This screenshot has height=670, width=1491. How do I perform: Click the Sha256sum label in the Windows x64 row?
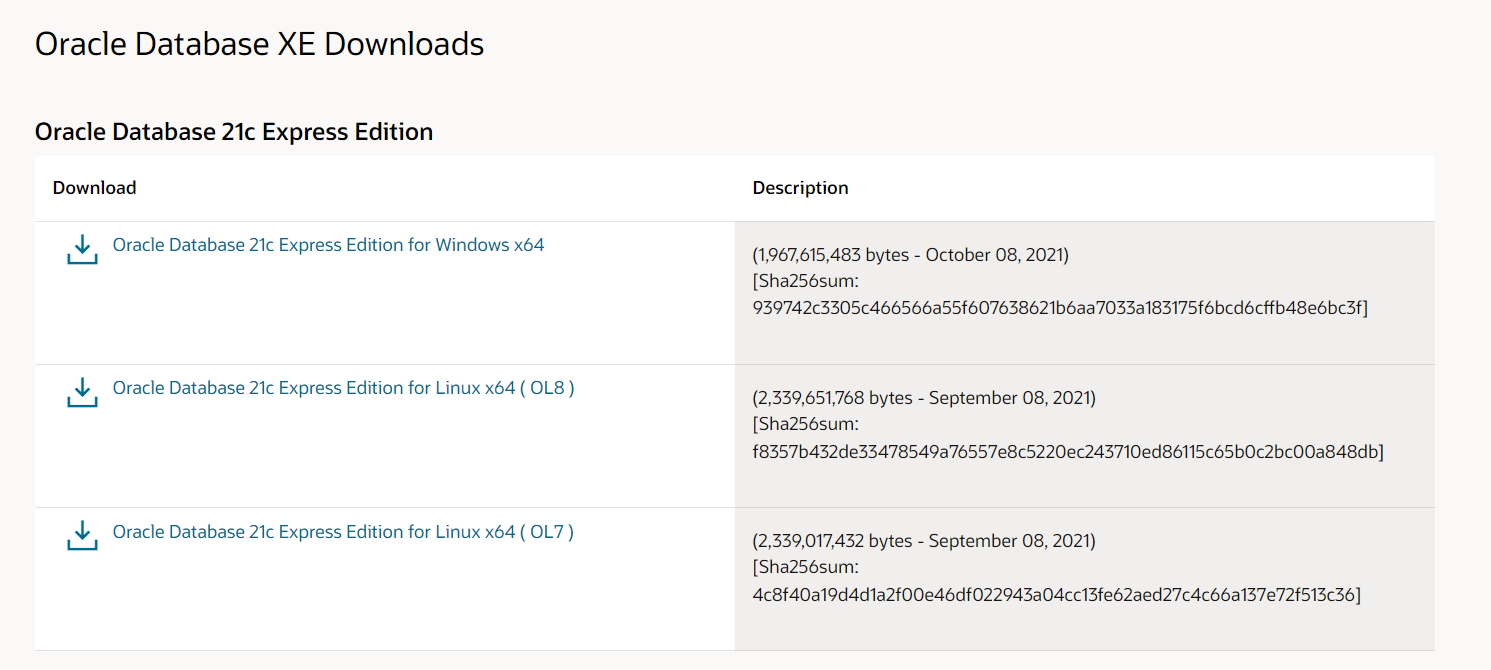807,282
